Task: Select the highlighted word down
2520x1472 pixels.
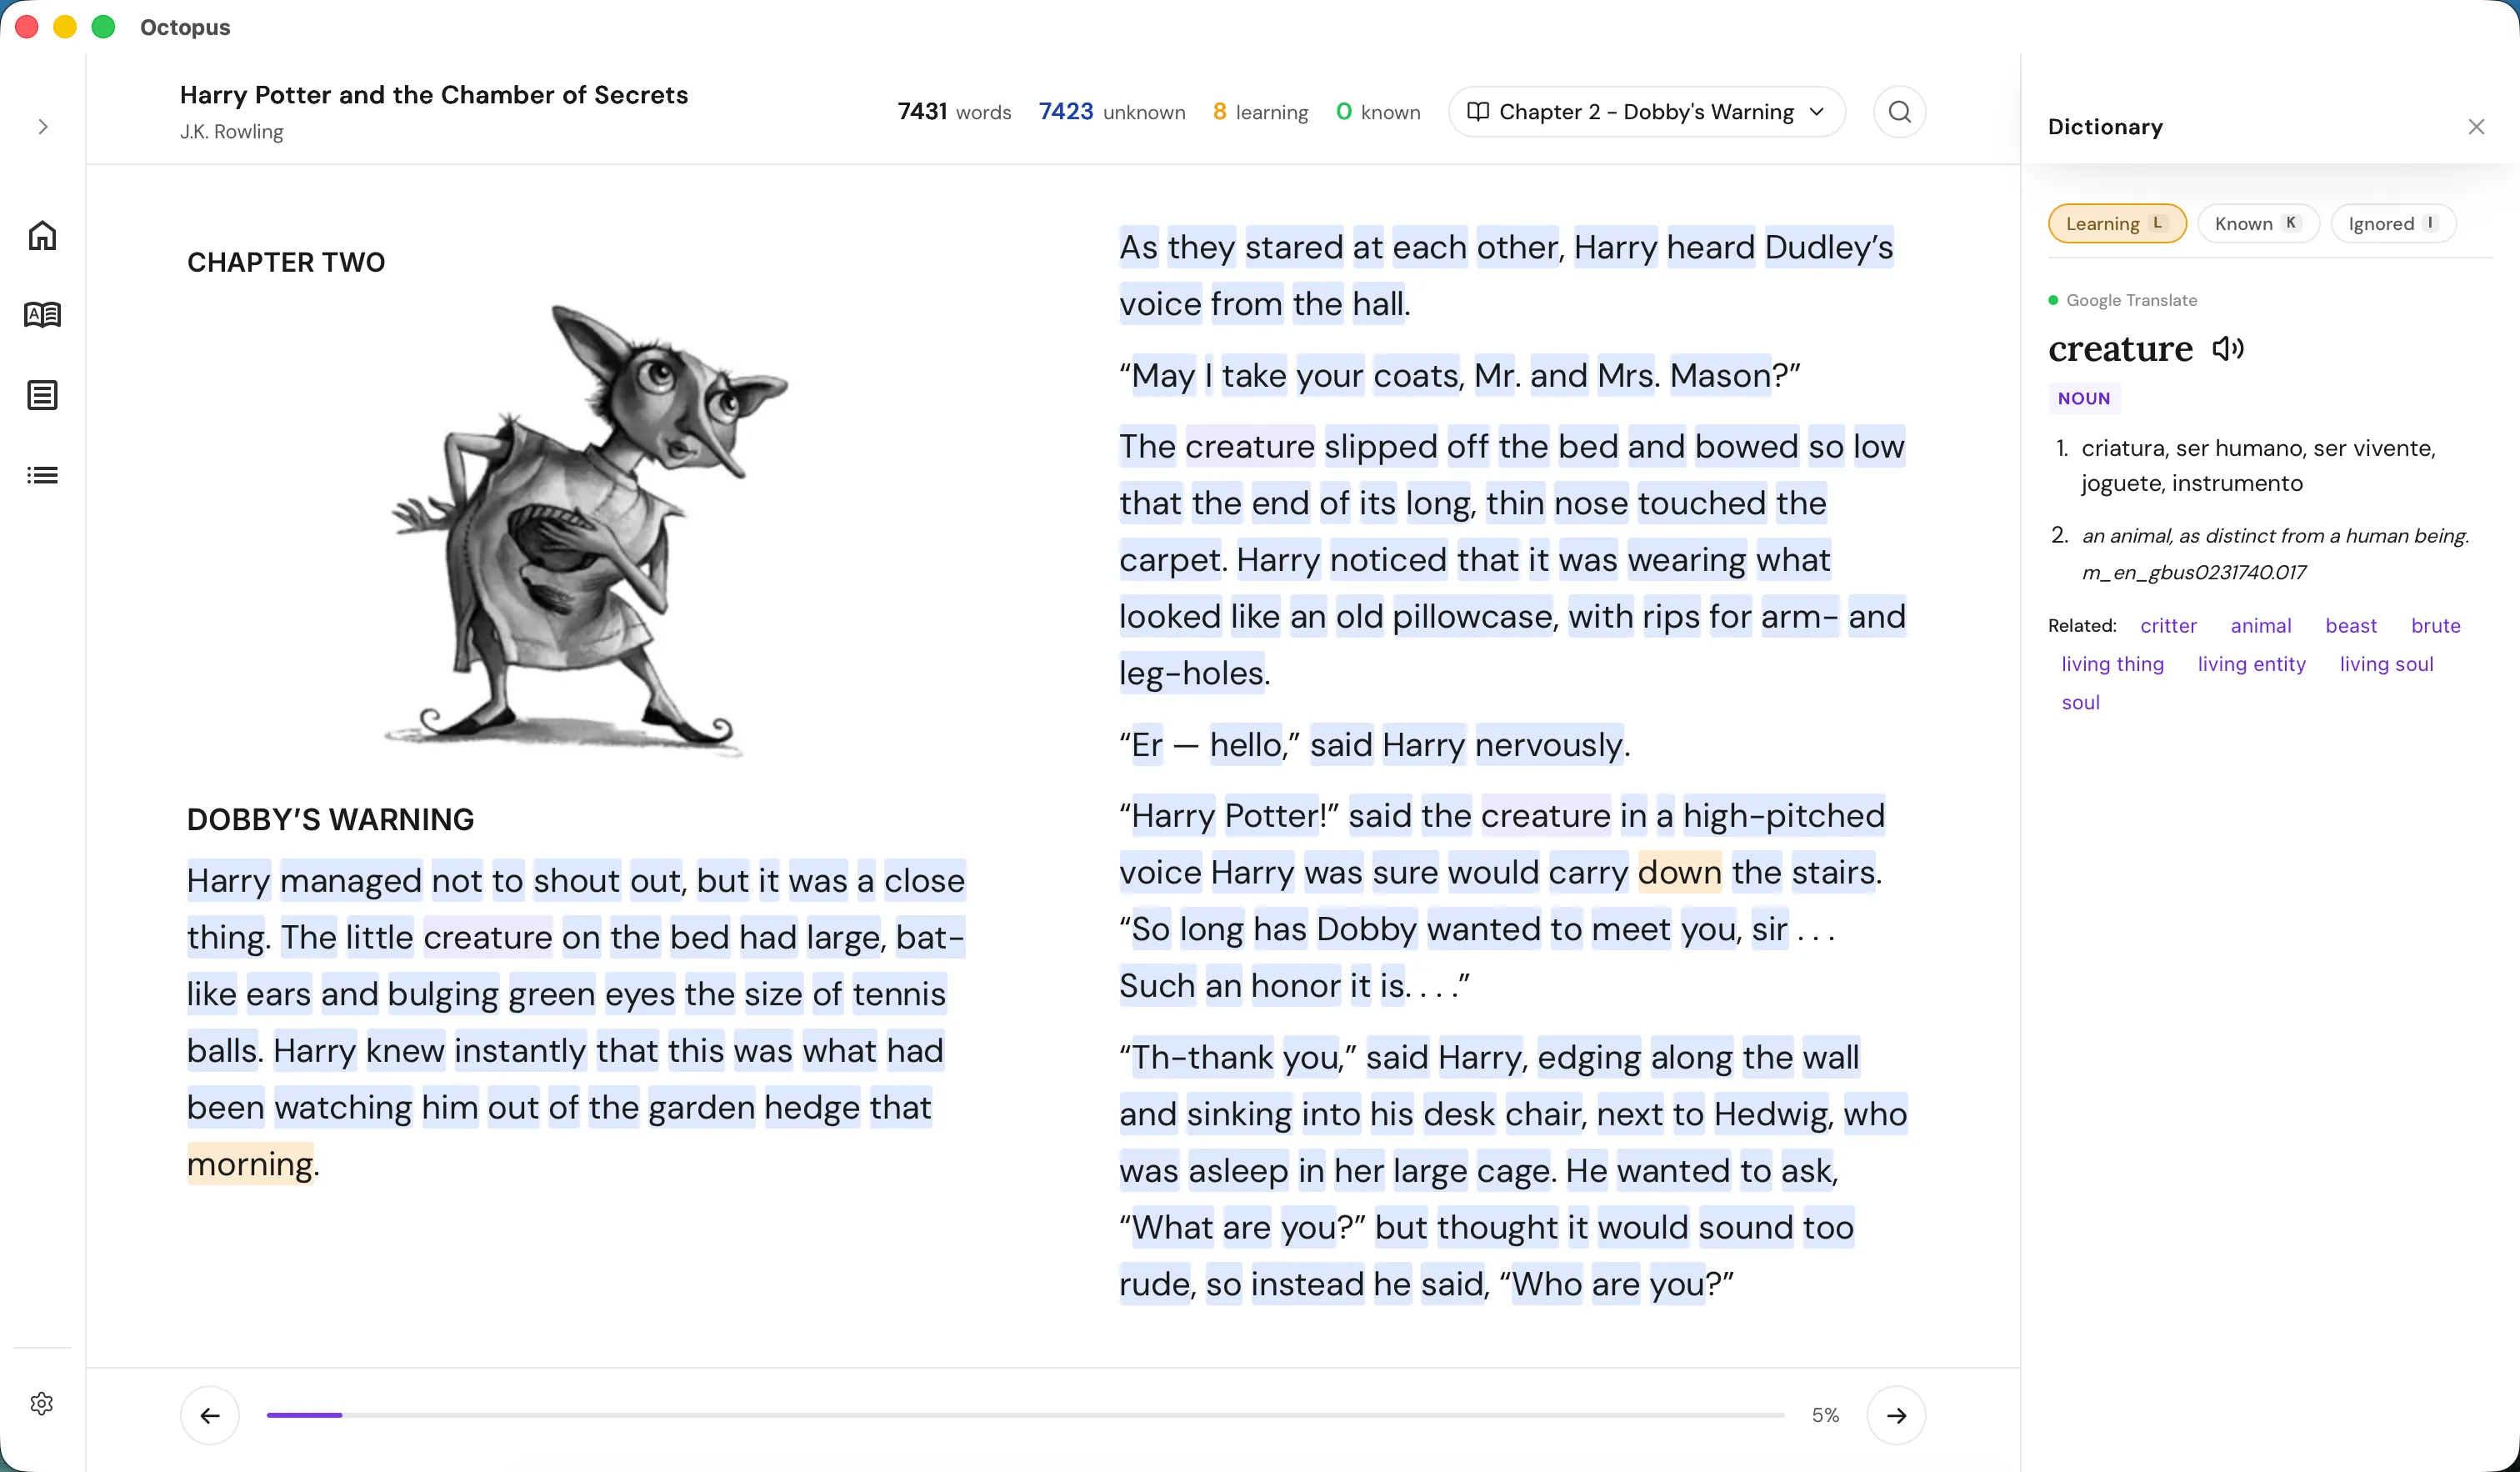Action: [x=1680, y=872]
